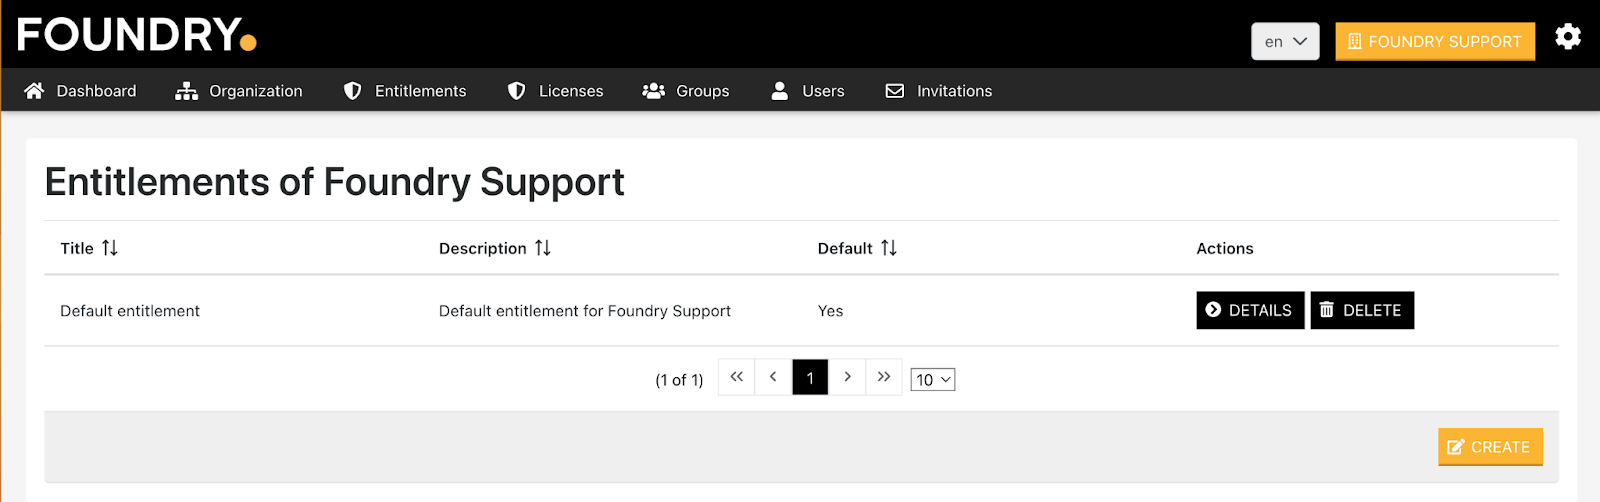Go to next page of results
This screenshot has width=1600, height=502.
(x=847, y=377)
